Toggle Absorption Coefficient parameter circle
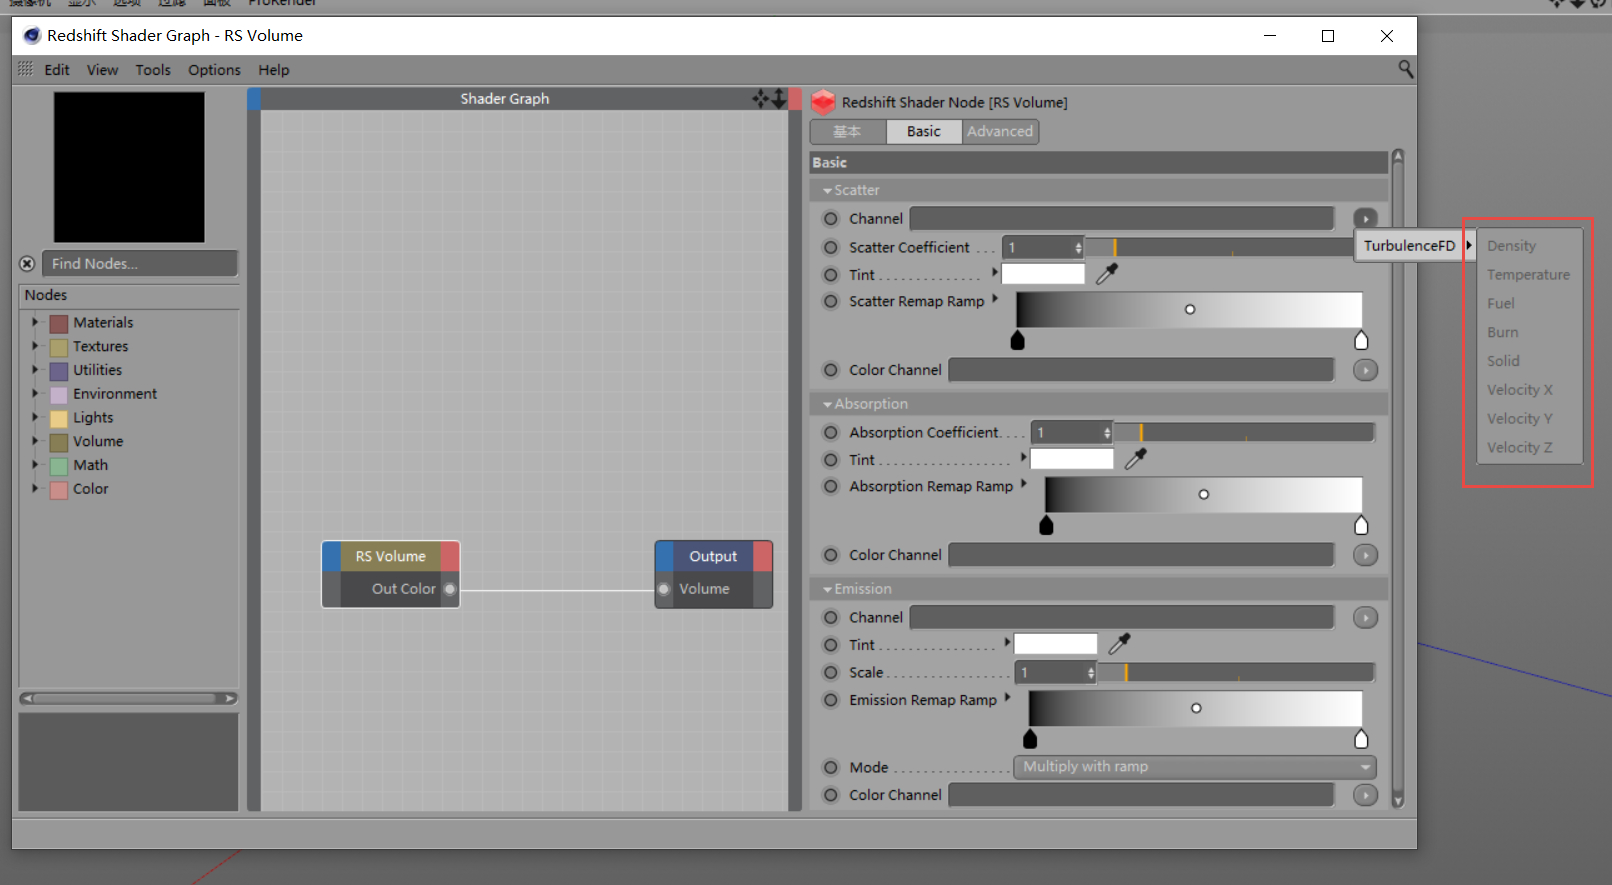This screenshot has width=1612, height=885. [x=831, y=432]
